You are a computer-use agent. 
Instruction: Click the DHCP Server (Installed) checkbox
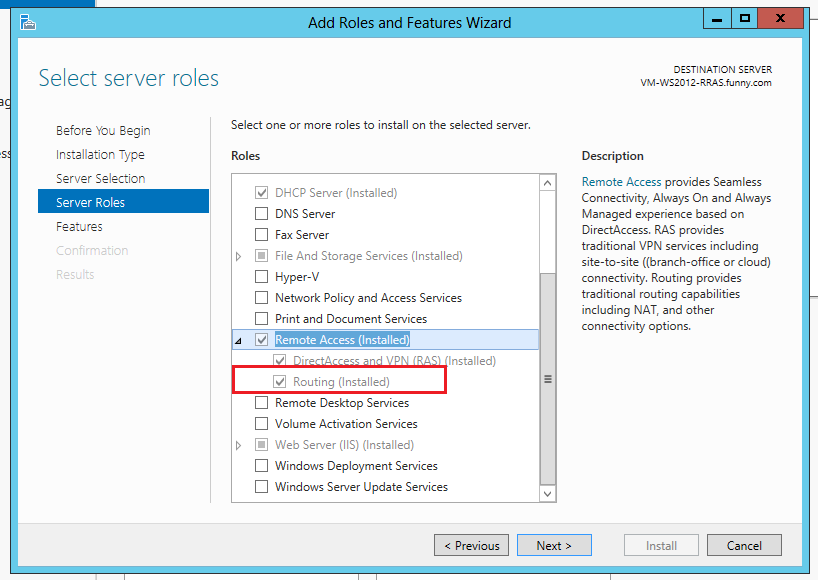(261, 192)
